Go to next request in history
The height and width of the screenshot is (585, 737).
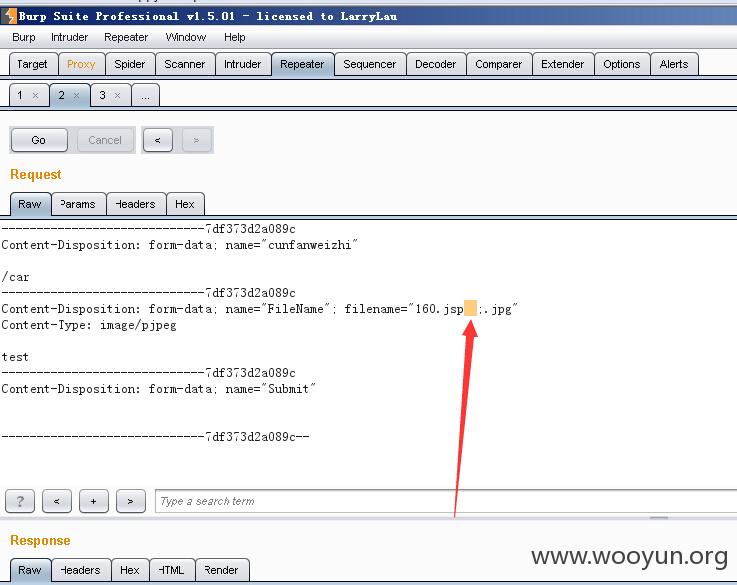pyautogui.click(x=196, y=140)
